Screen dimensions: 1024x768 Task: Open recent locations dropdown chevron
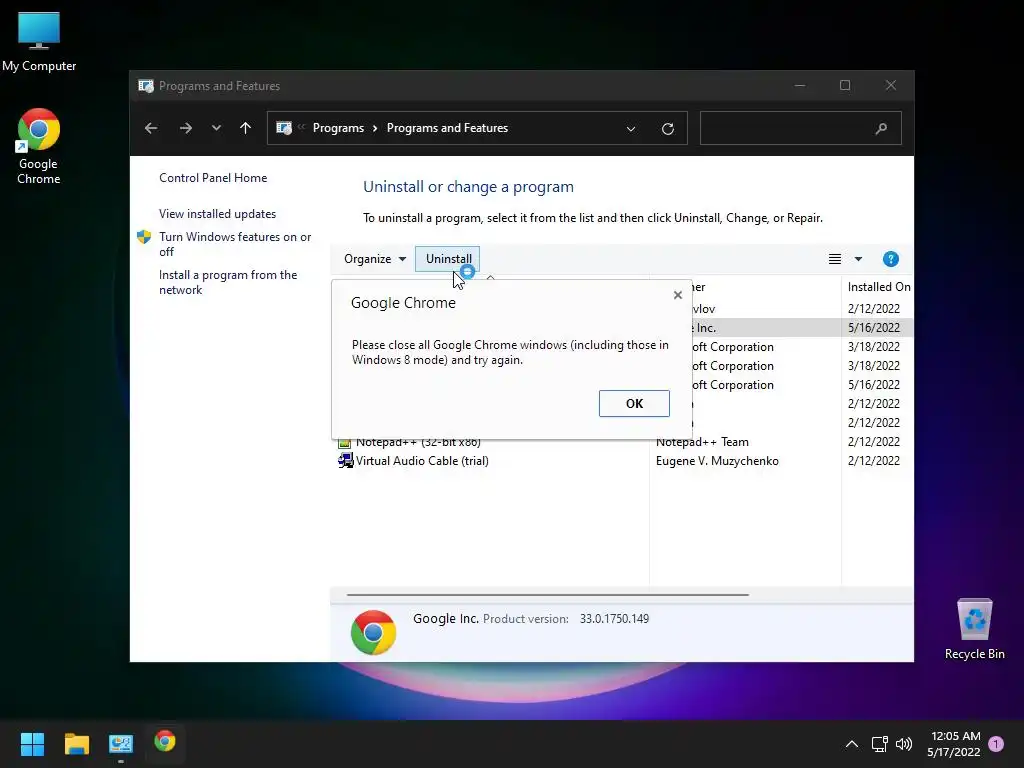216,128
